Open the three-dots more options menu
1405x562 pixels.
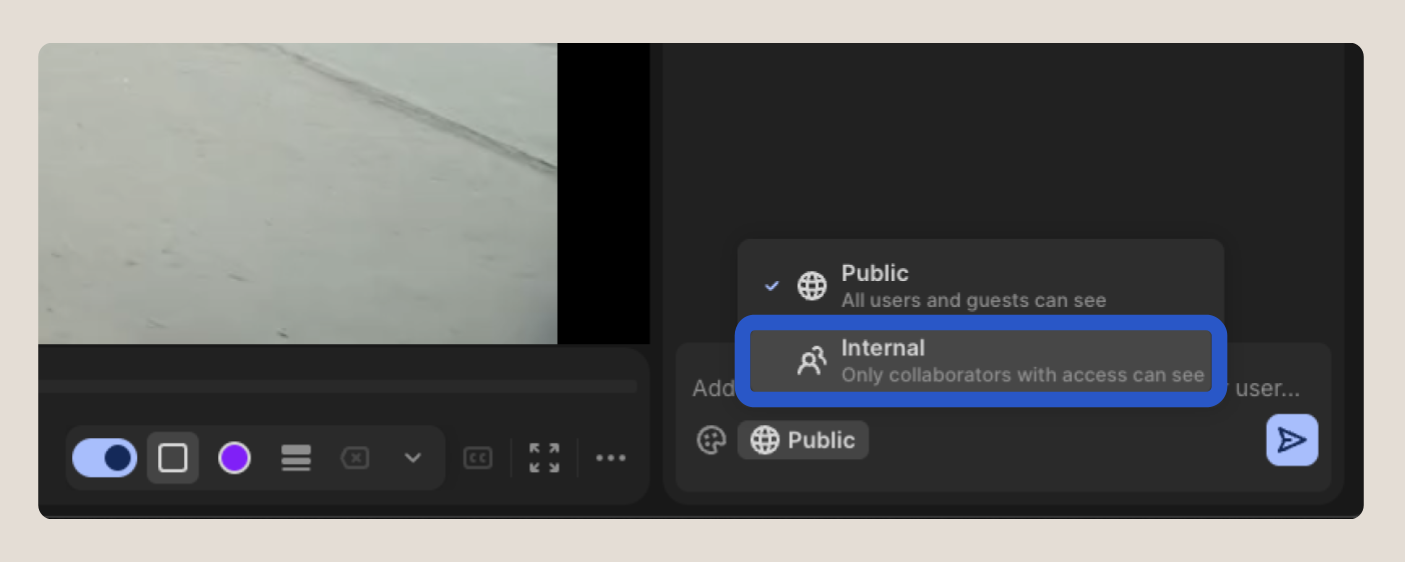click(610, 458)
